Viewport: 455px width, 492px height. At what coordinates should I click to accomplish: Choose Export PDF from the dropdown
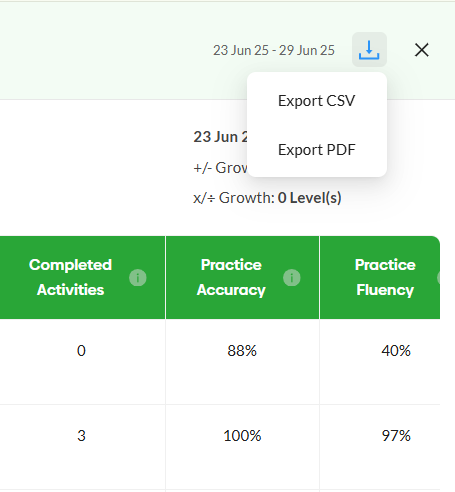coord(317,150)
